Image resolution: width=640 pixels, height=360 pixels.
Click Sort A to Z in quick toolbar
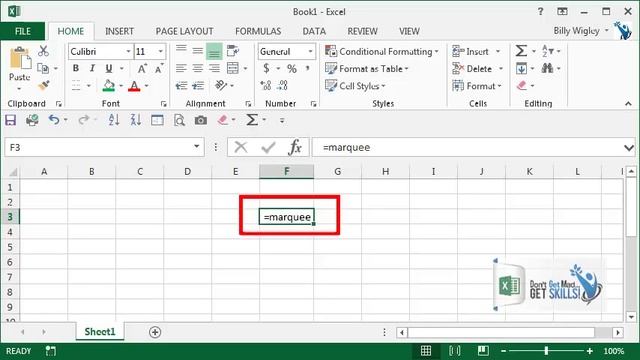click(114, 120)
